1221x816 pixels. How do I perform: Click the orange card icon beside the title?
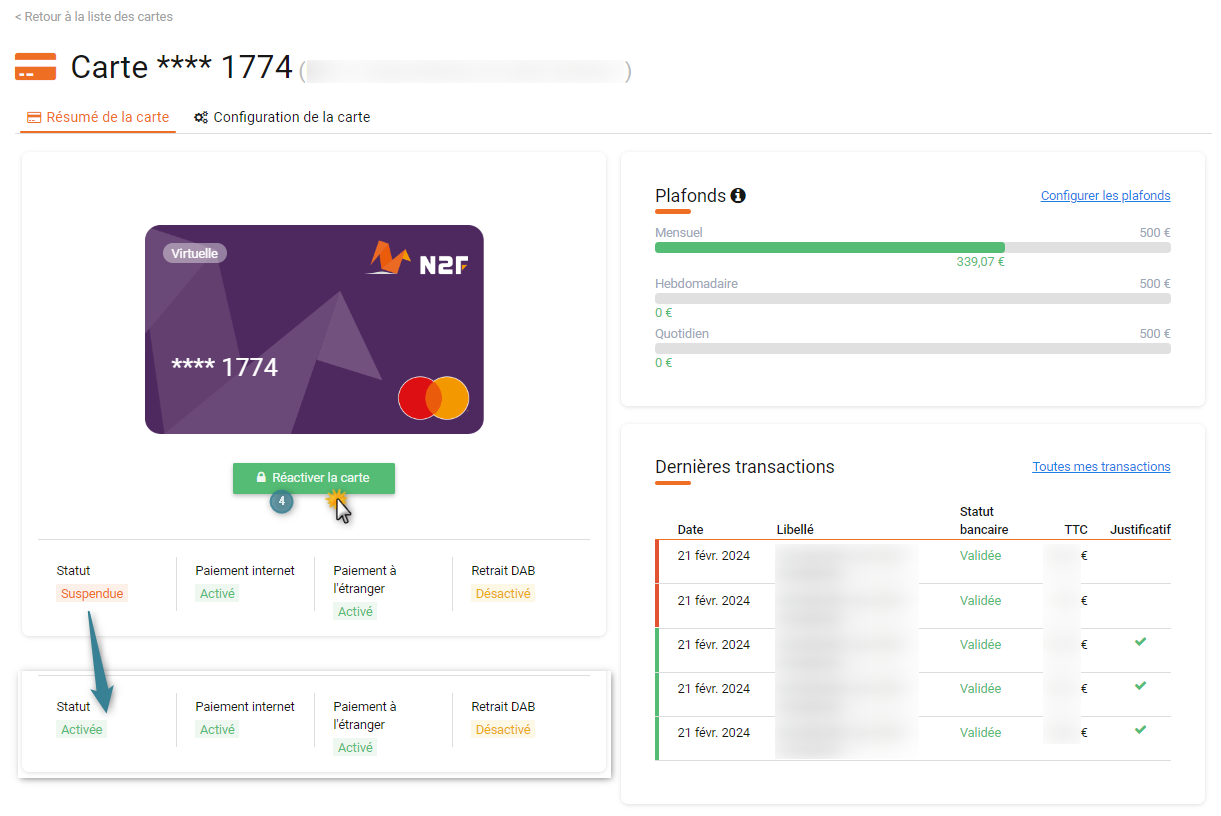pos(35,67)
